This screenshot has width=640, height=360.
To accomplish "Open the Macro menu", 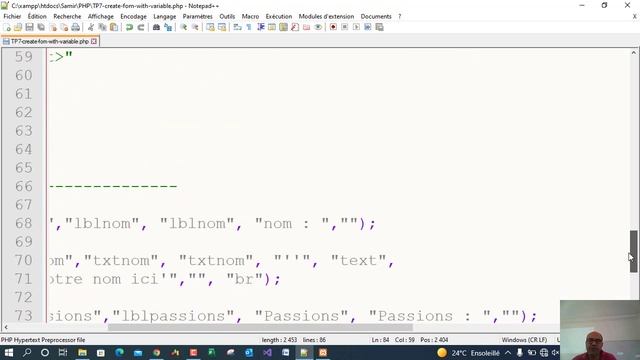I will click(x=250, y=16).
